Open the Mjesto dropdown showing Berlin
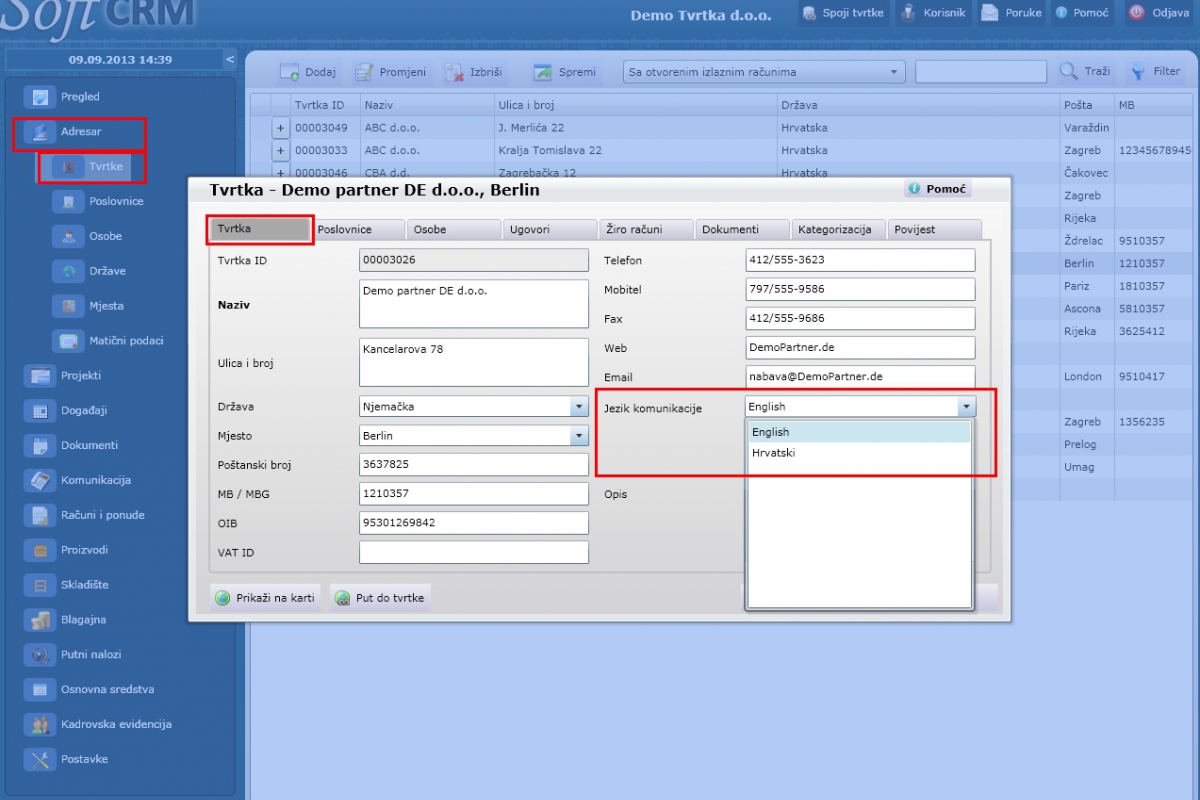Image resolution: width=1200 pixels, height=800 pixels. point(579,436)
